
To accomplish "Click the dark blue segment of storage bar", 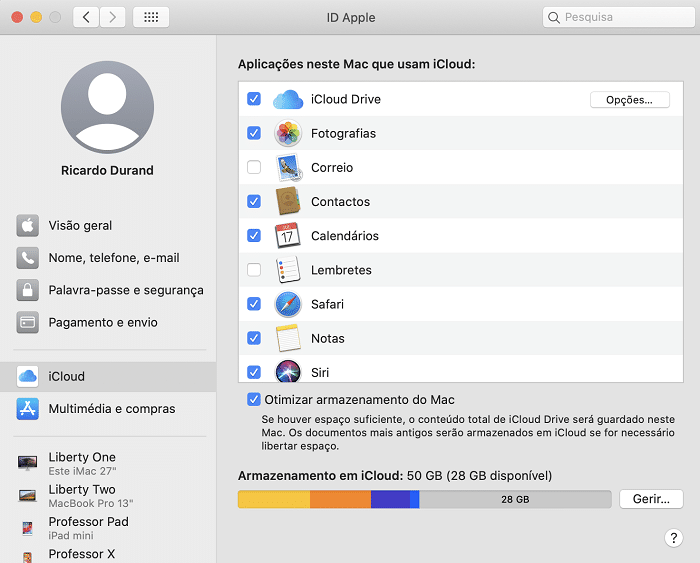I will tap(391, 499).
